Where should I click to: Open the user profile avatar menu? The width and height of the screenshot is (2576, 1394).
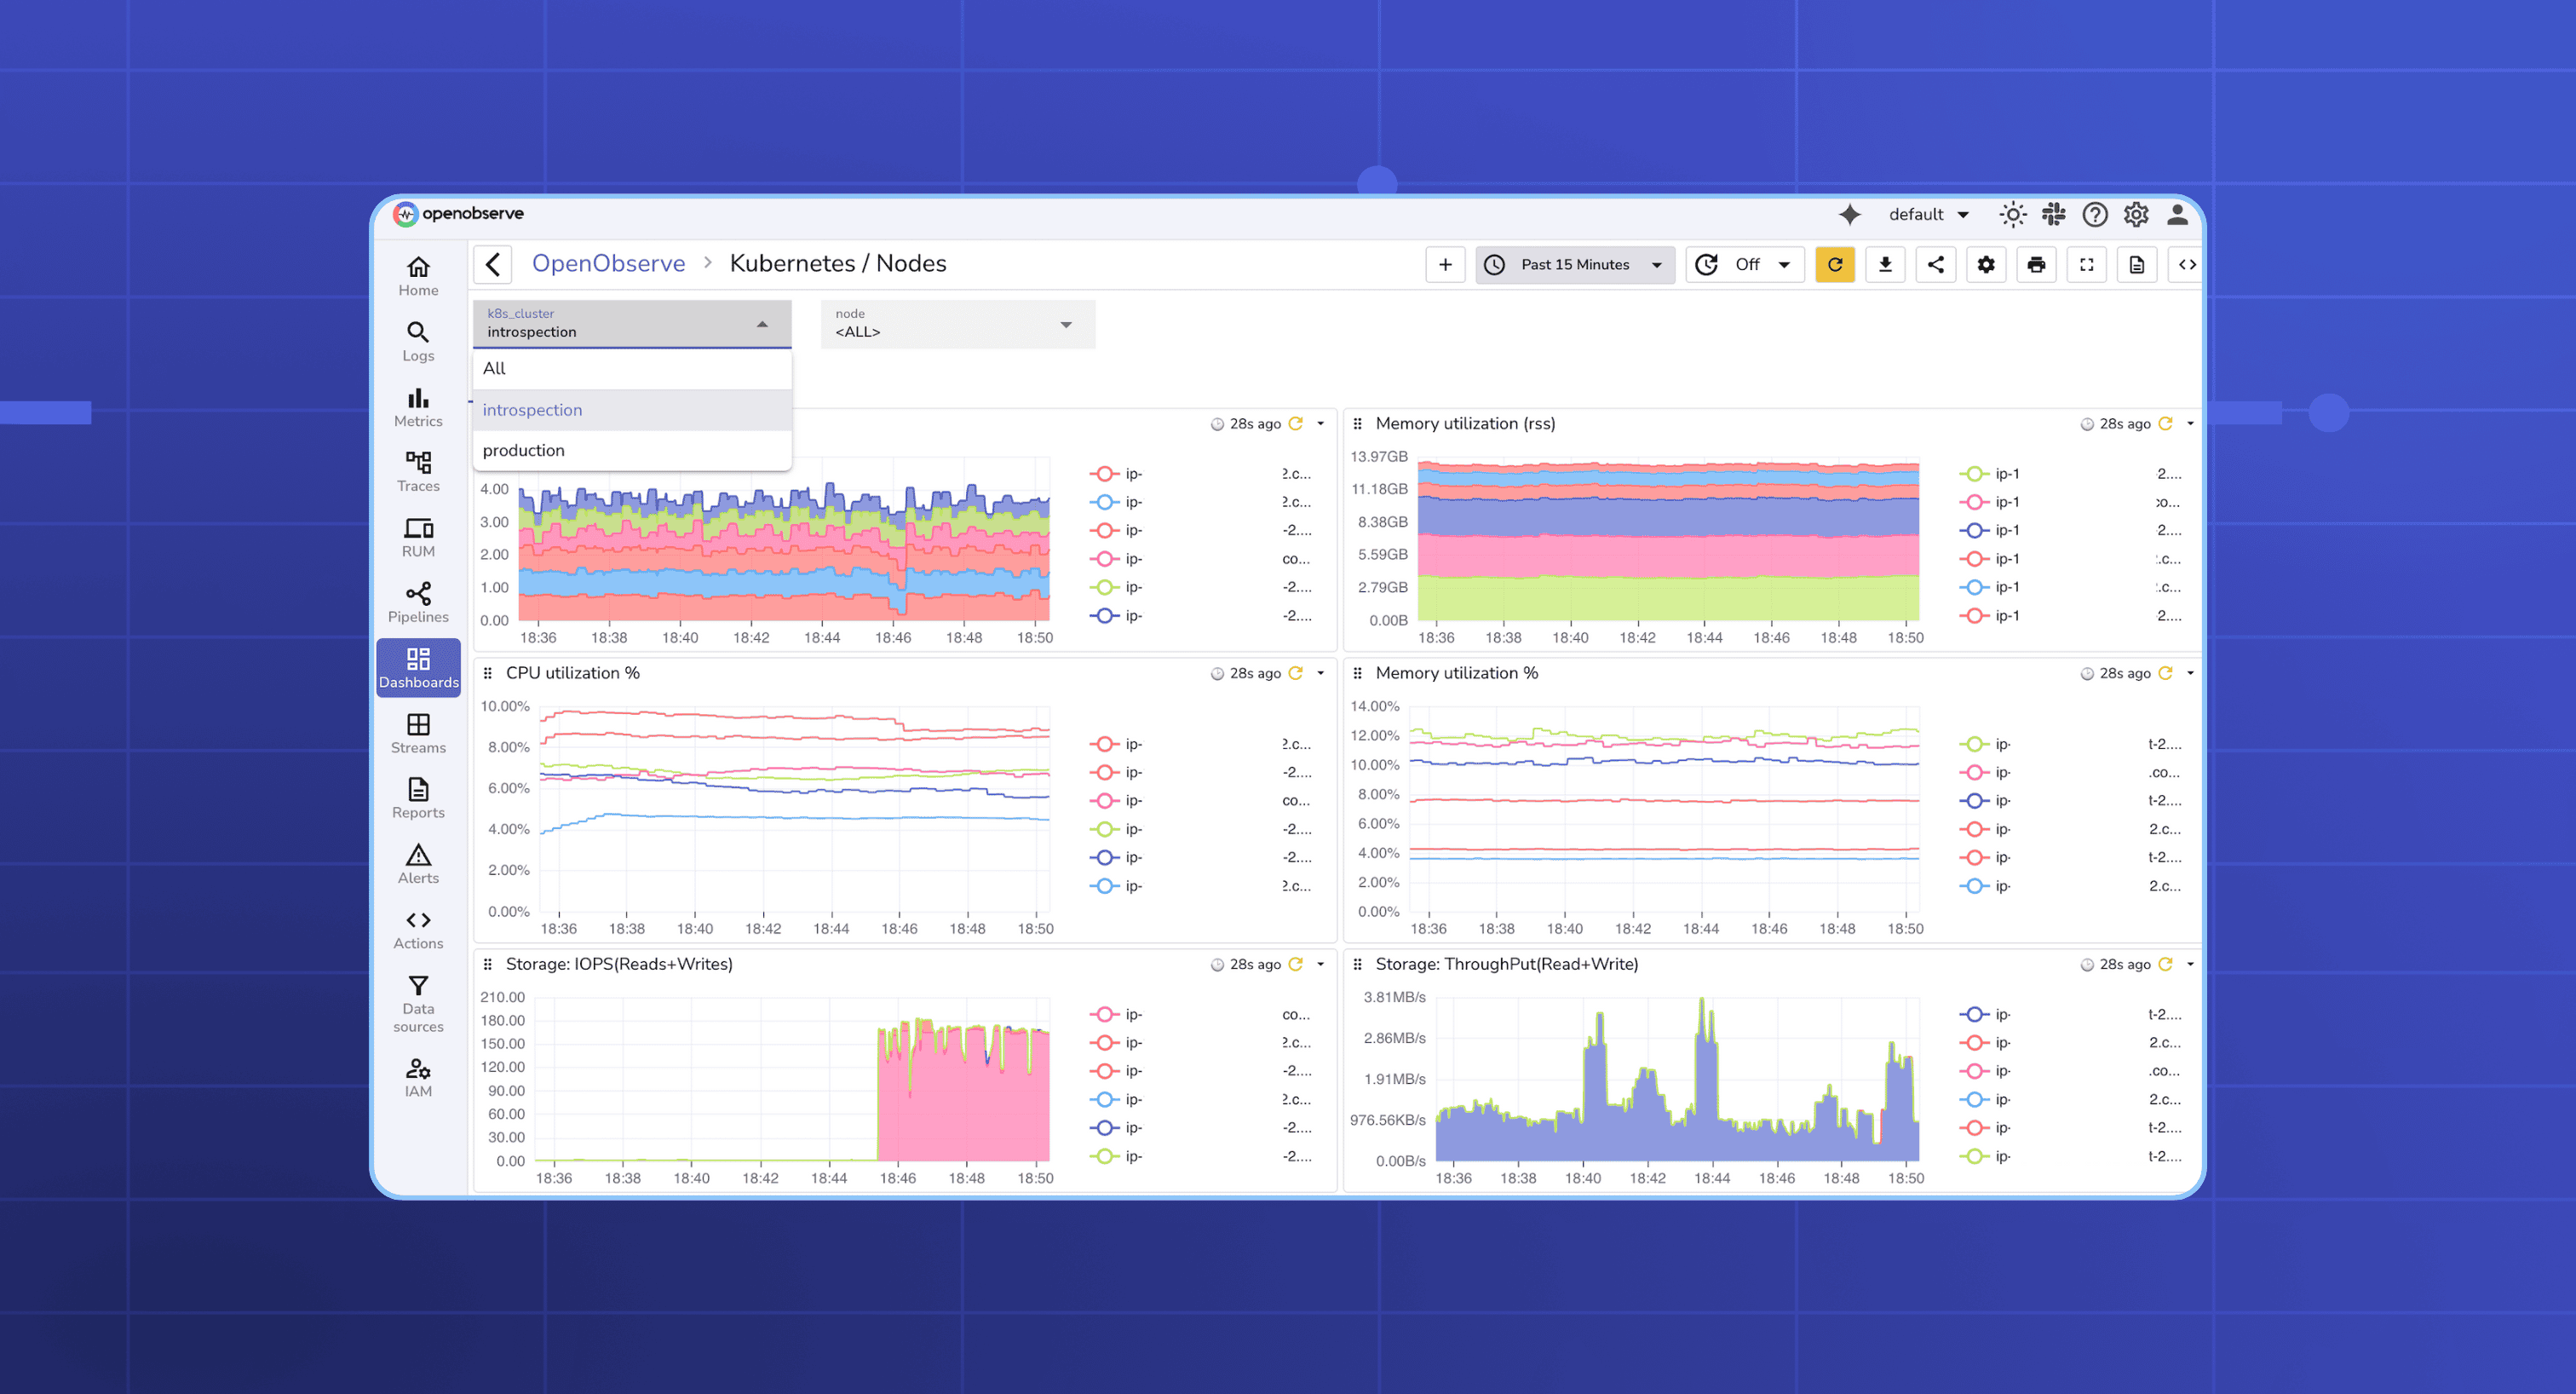(2177, 214)
